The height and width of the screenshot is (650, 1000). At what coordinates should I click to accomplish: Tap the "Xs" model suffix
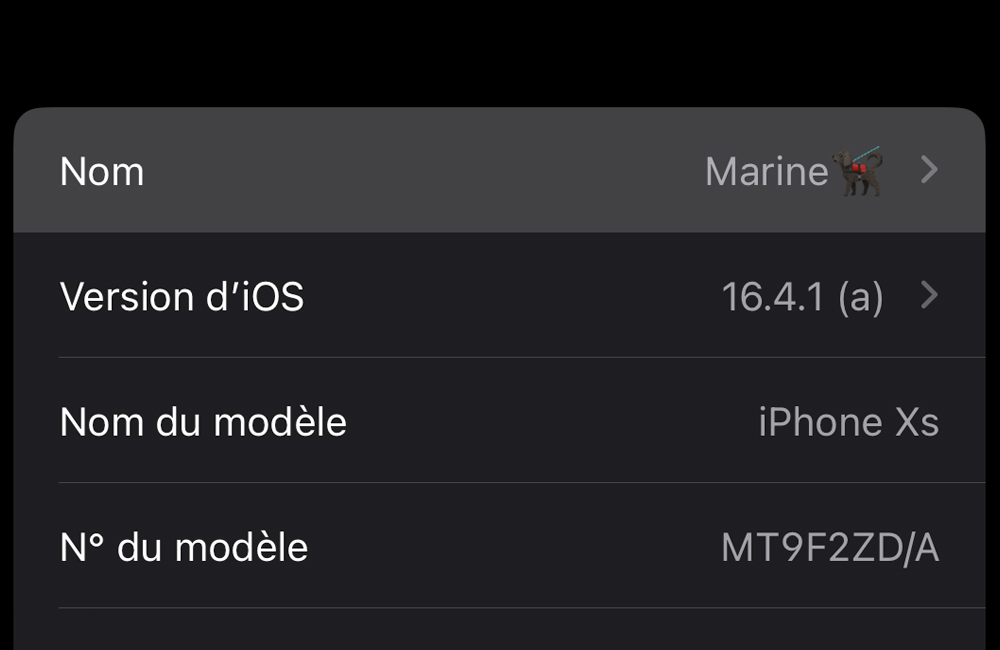(916, 422)
